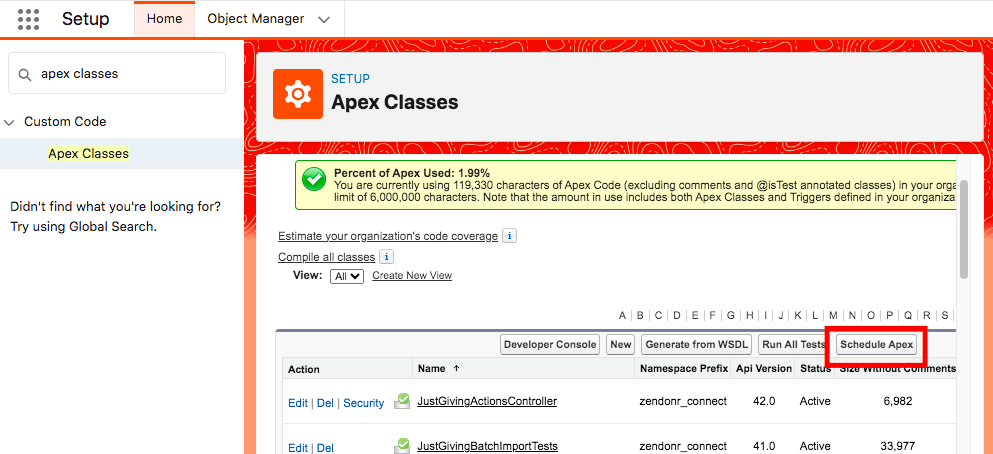
Task: Filter the list by letter D
Action: click(x=677, y=315)
